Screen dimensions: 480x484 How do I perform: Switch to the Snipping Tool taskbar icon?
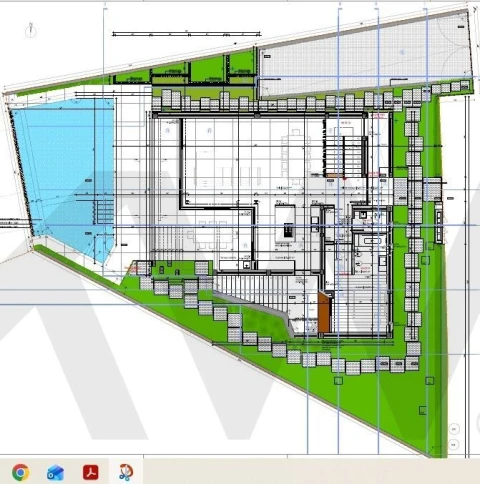pyautogui.click(x=126, y=472)
